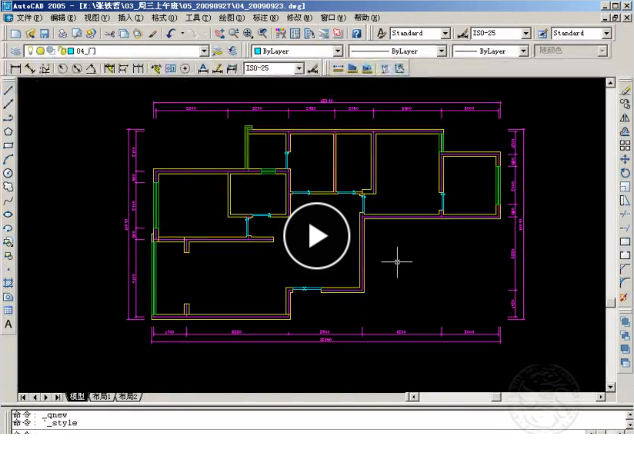Open the 修改(M) menu
This screenshot has height=457, width=634.
[299, 18]
